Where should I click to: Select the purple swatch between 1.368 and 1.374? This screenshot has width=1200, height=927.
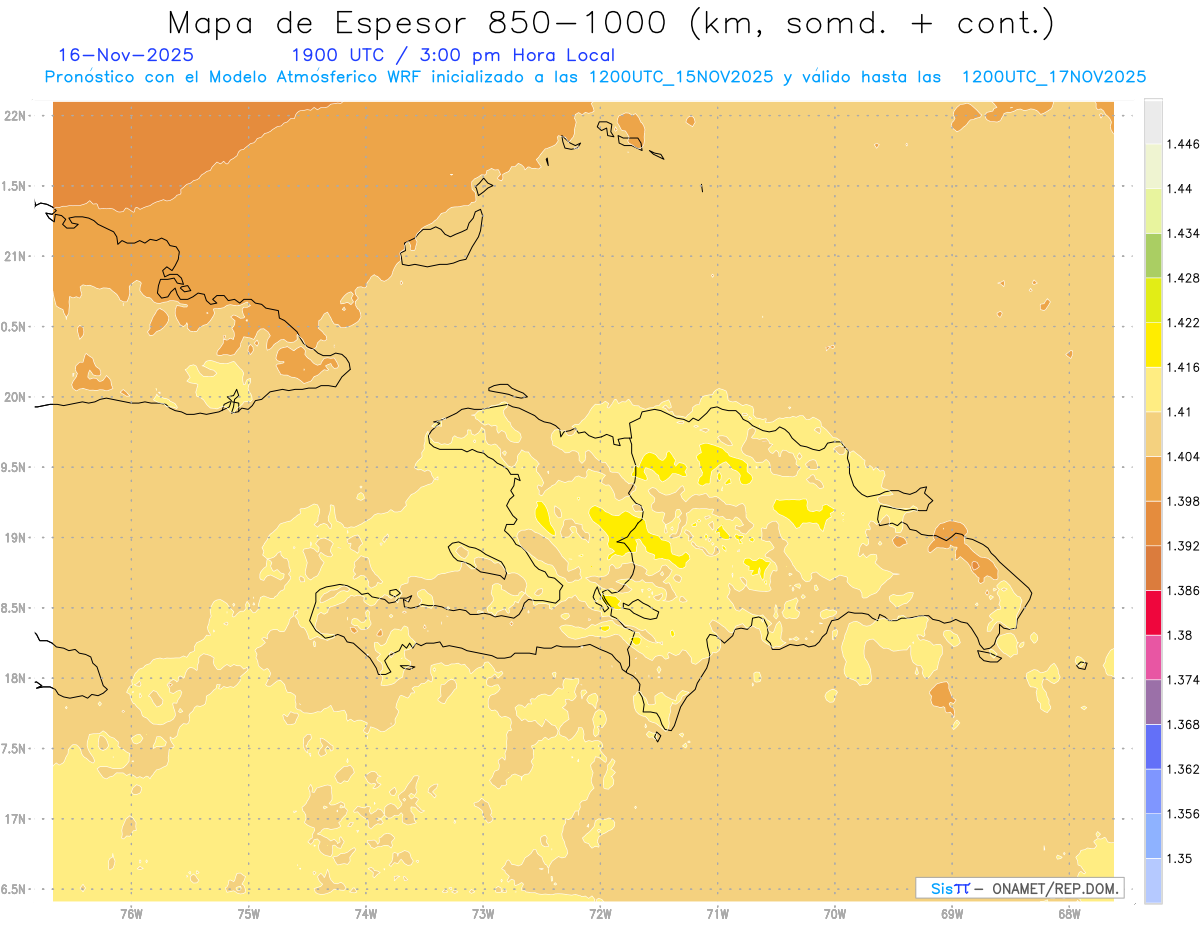point(1153,702)
